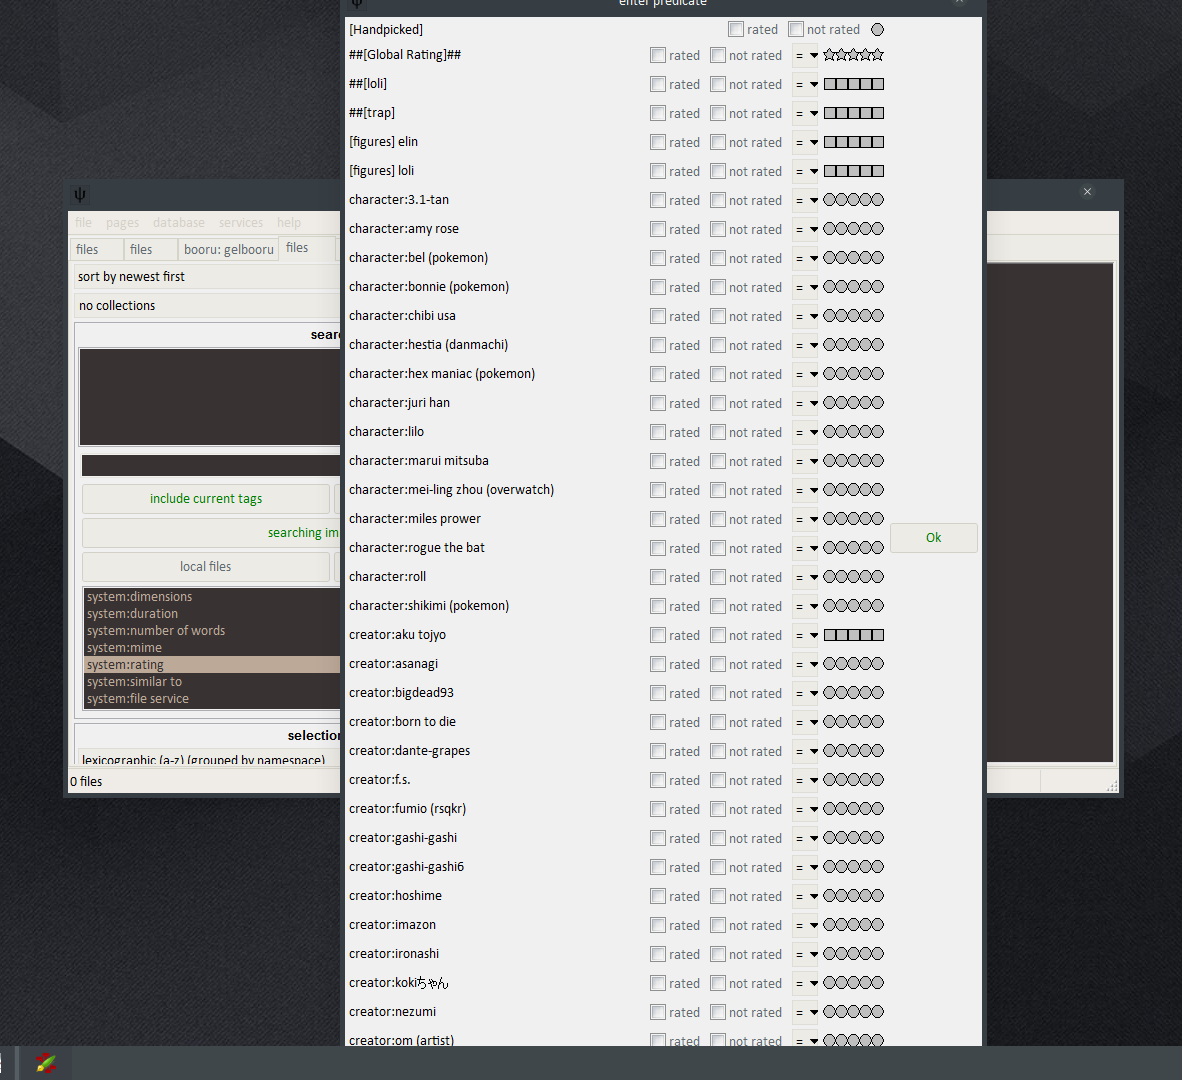Click the [figures] loli squares rating control
The width and height of the screenshot is (1182, 1080).
tap(853, 171)
